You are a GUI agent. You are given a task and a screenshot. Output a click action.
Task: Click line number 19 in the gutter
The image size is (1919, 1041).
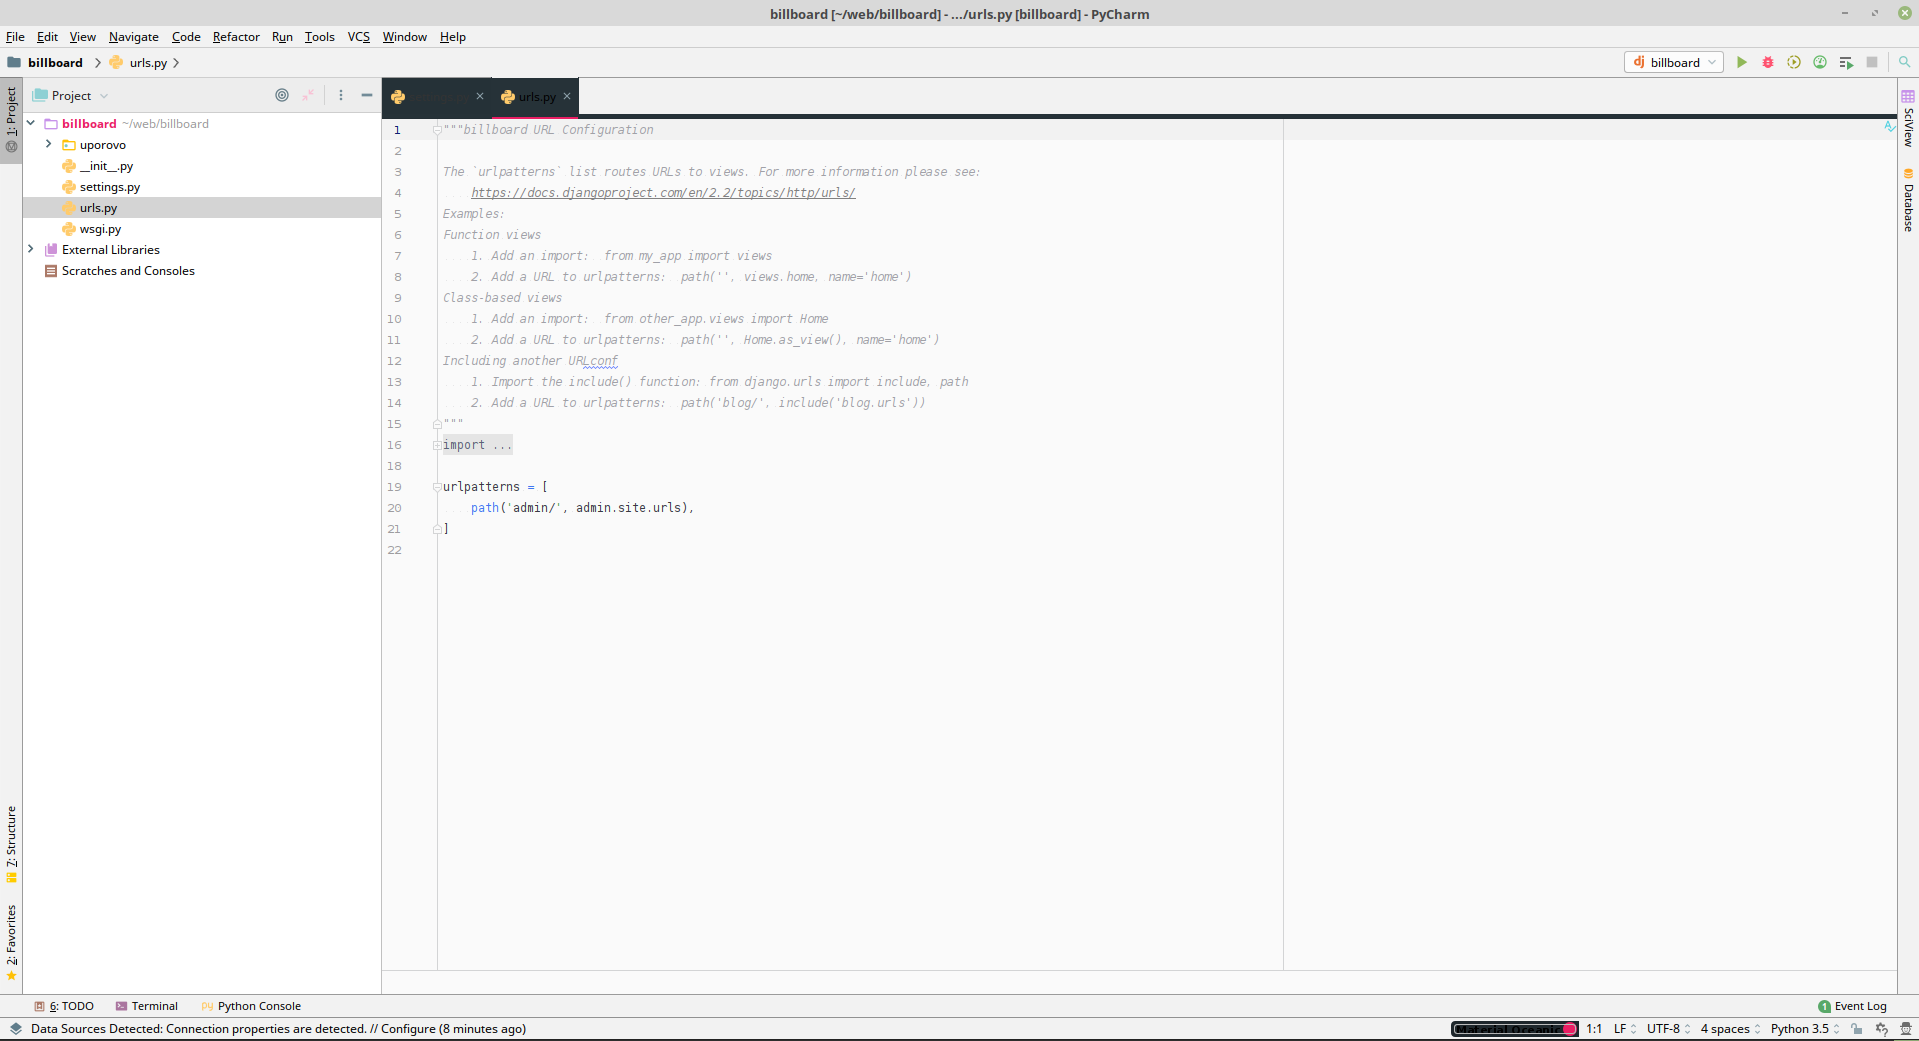pos(395,487)
